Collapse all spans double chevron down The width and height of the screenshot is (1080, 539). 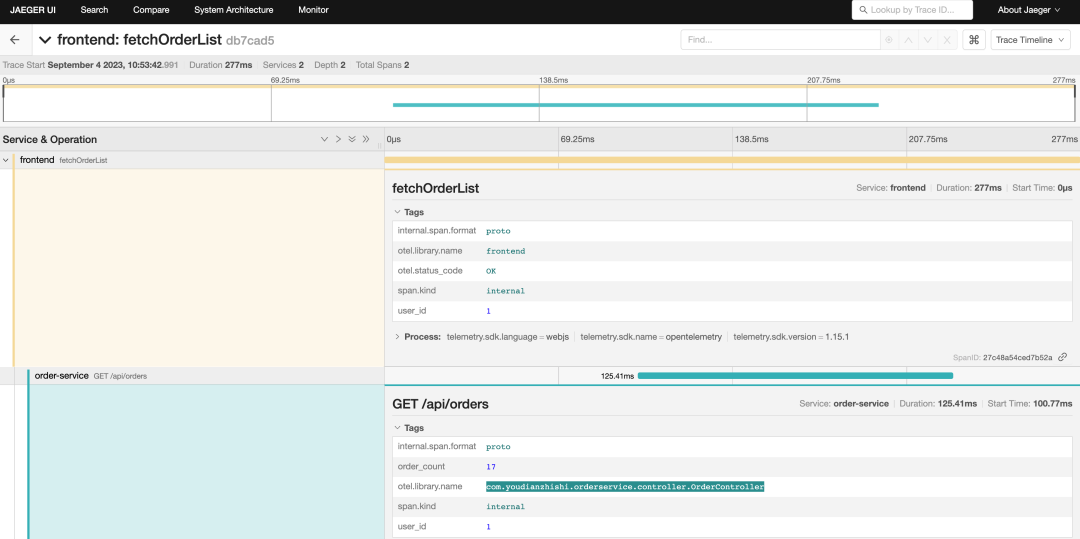352,139
